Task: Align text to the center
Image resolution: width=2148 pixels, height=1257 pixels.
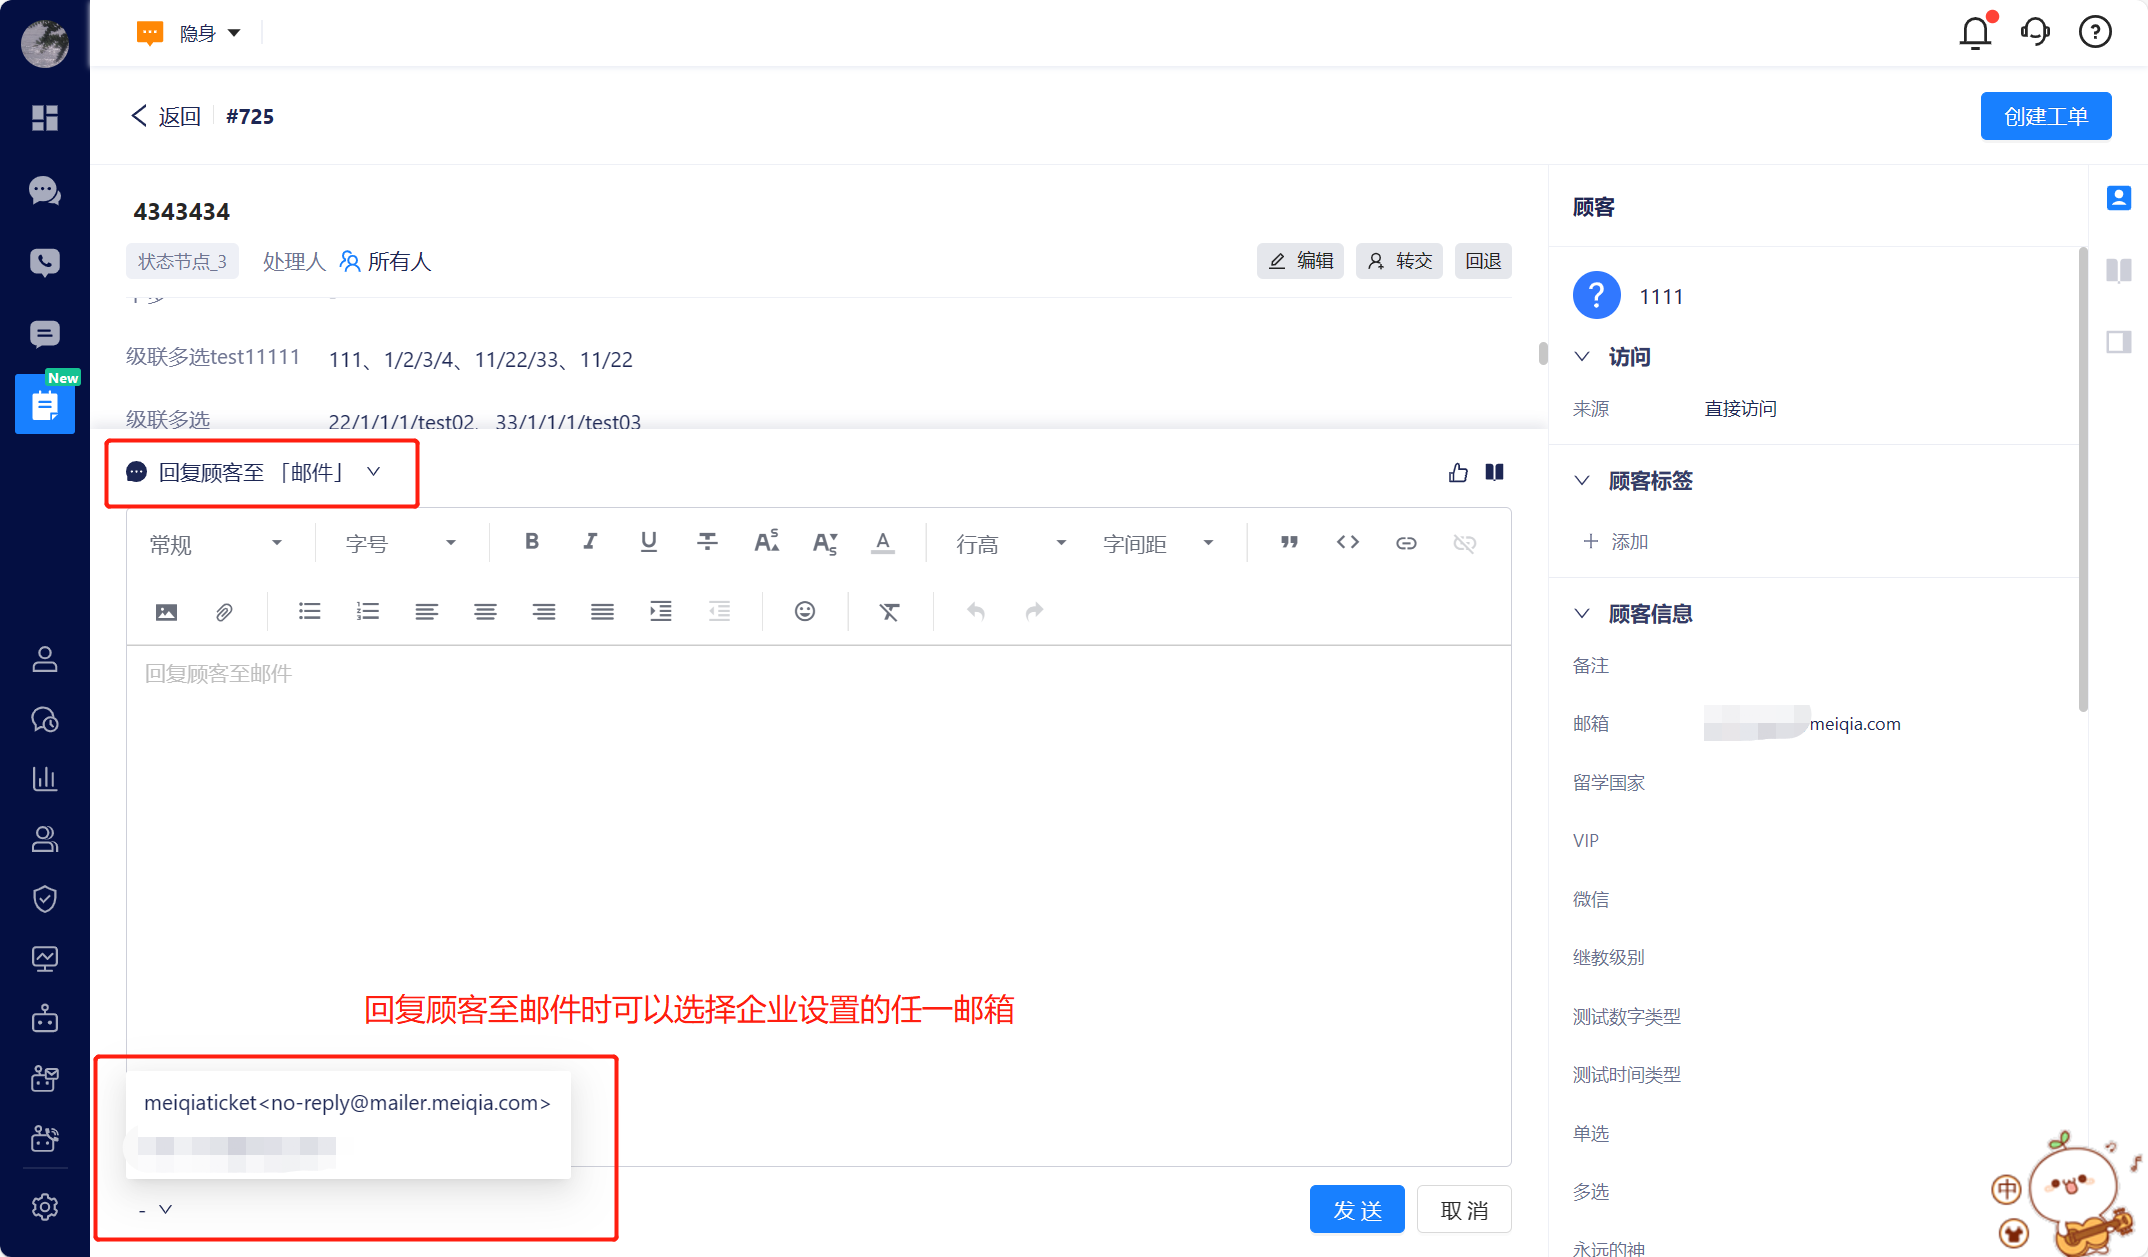Action: point(485,611)
